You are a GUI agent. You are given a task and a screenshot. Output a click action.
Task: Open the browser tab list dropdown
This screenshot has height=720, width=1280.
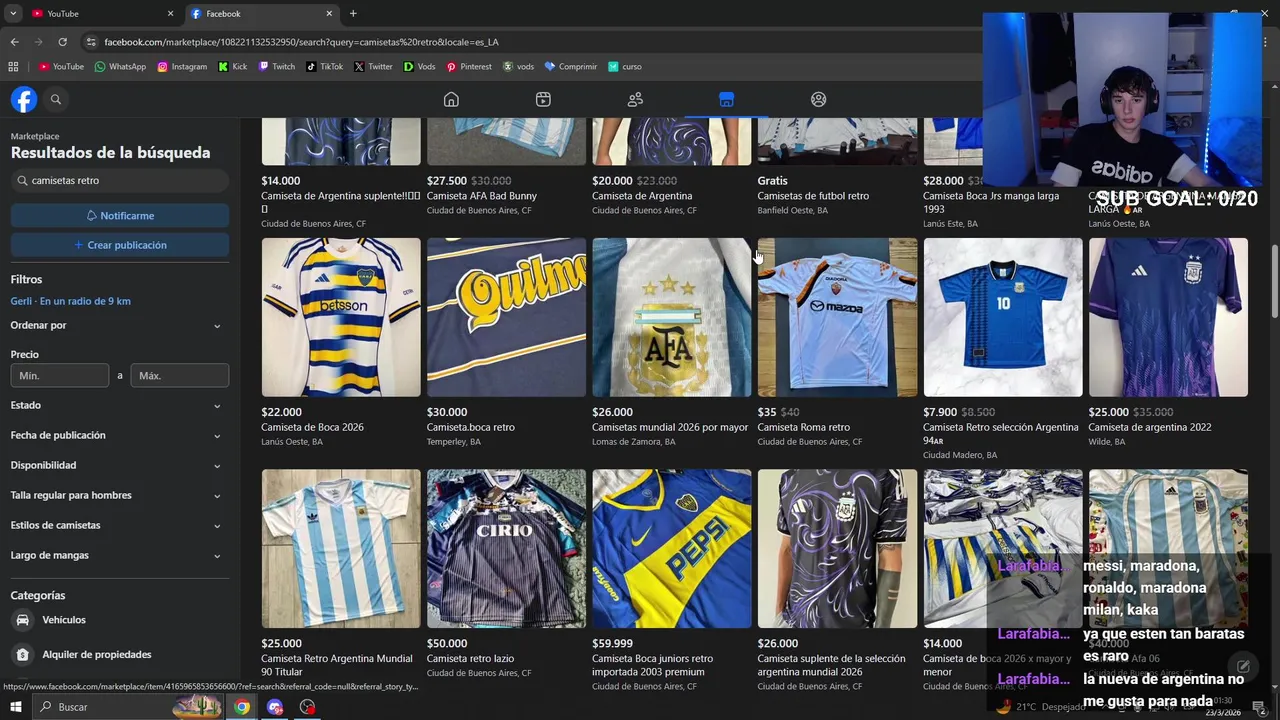(x=13, y=13)
